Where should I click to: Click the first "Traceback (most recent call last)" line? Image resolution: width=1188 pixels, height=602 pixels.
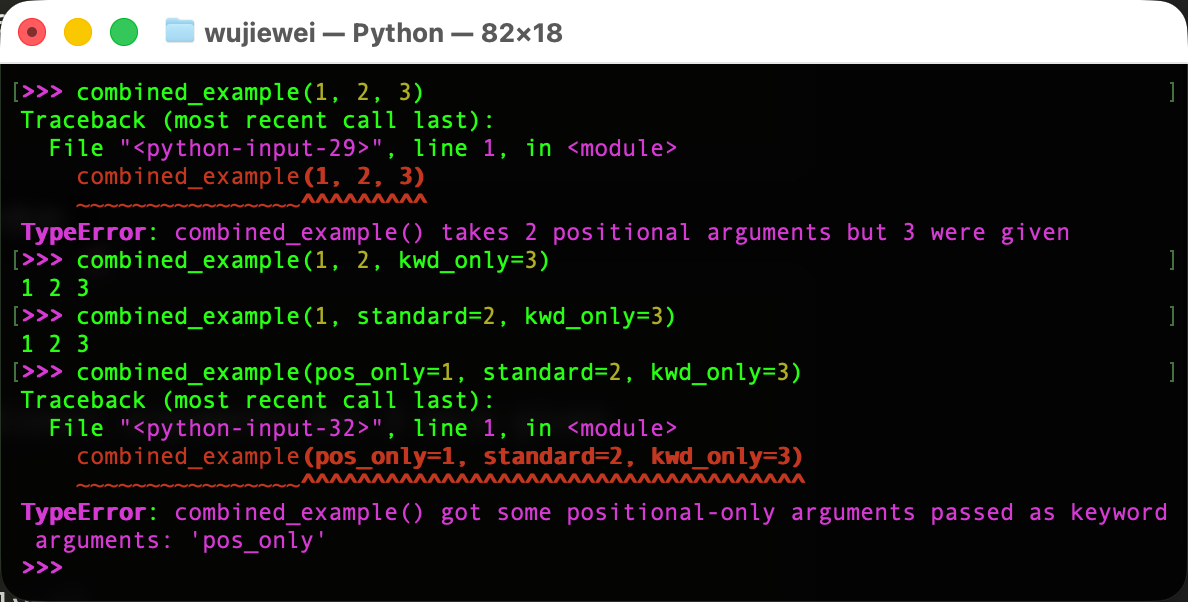coord(257,120)
